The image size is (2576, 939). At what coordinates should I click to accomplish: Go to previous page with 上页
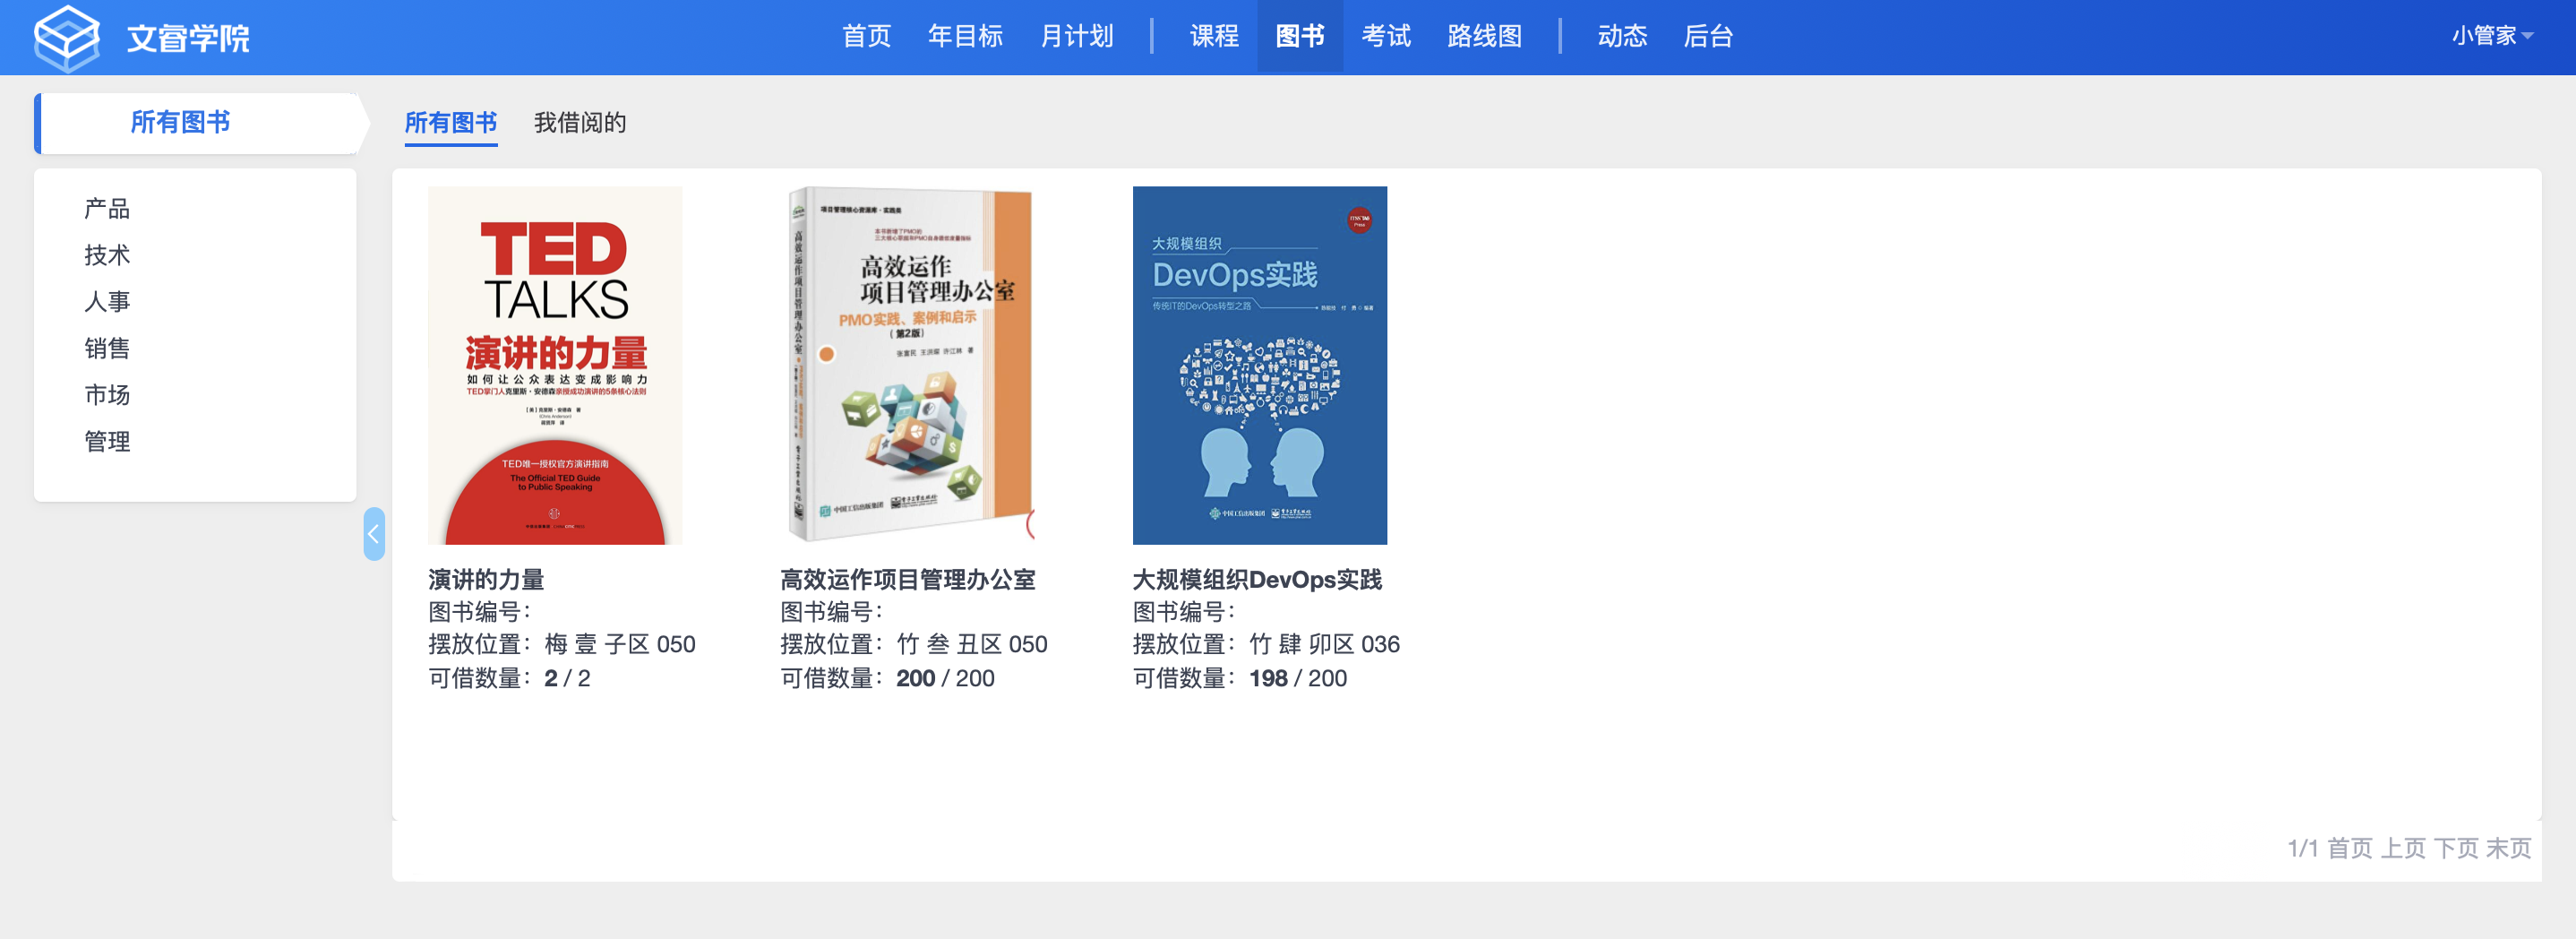tap(2403, 848)
